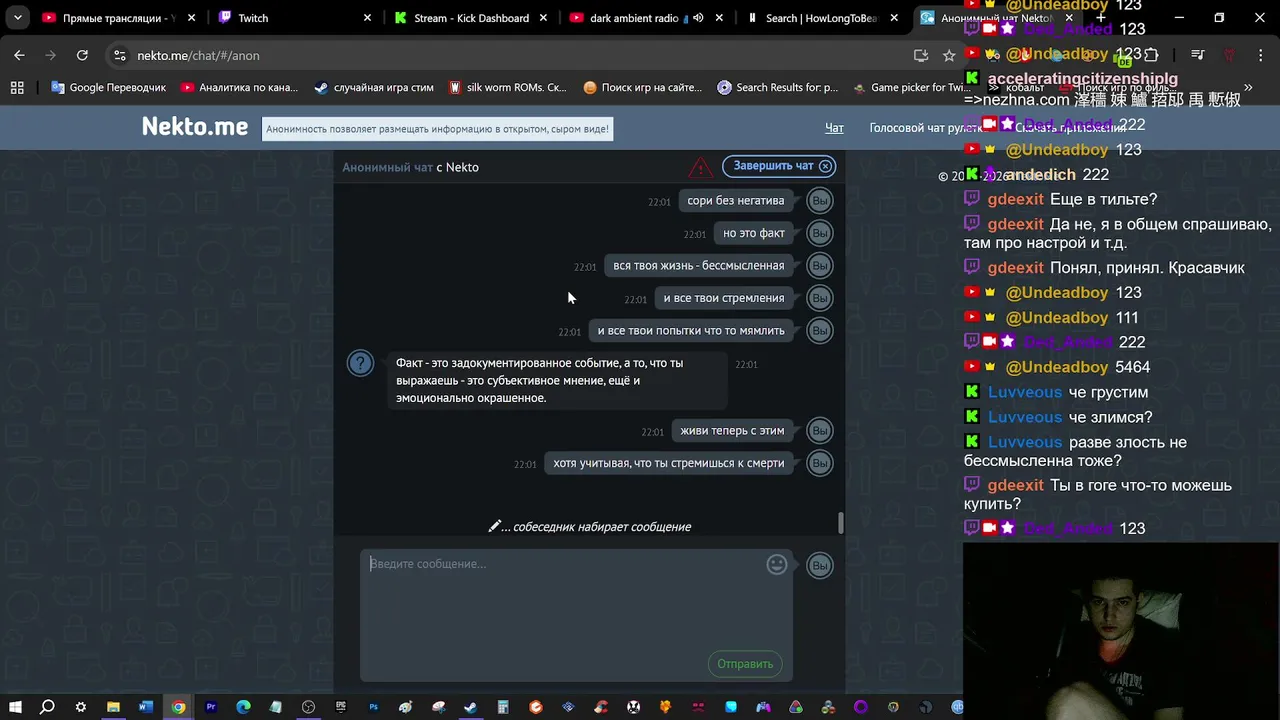Switch to the Прямые трансляции YouTube tab
1280x720 pixels.
click(119, 18)
